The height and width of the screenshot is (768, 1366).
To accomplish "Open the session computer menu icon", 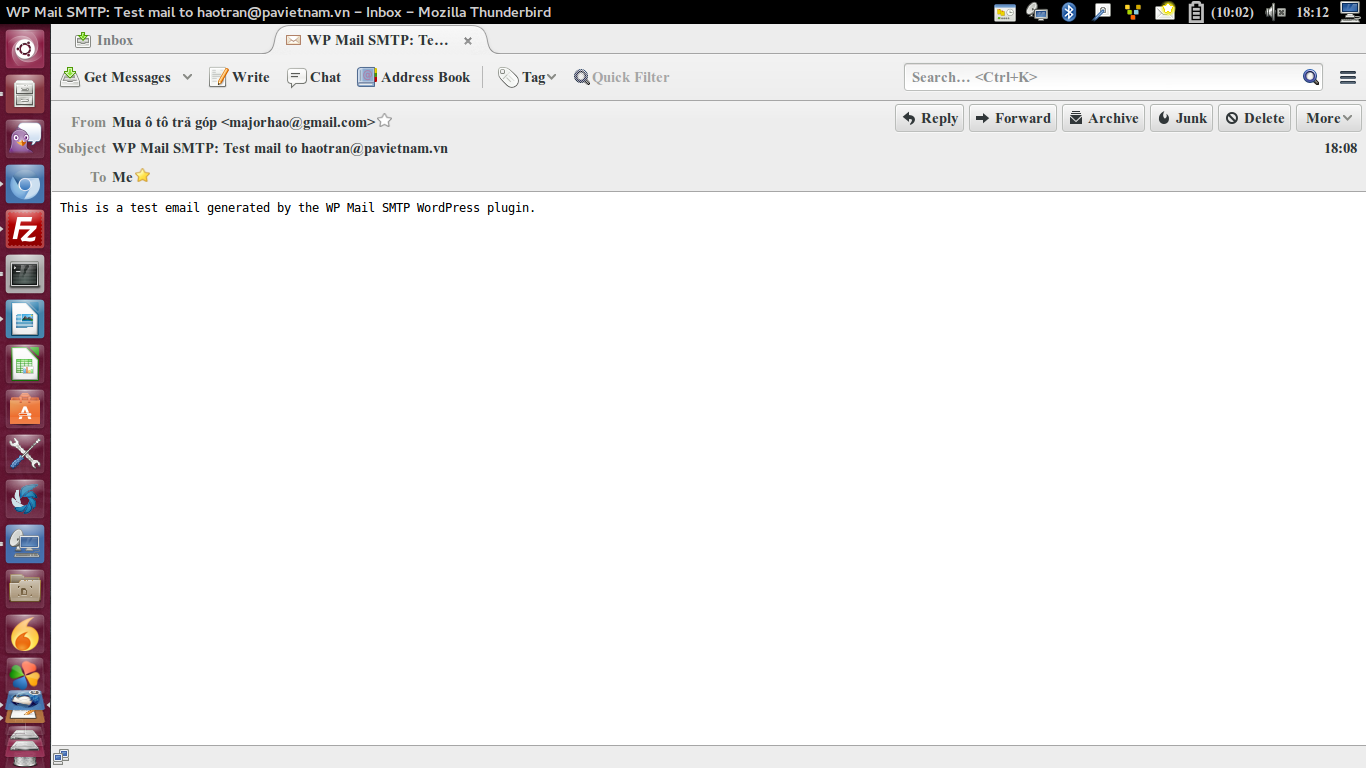I will [1350, 12].
